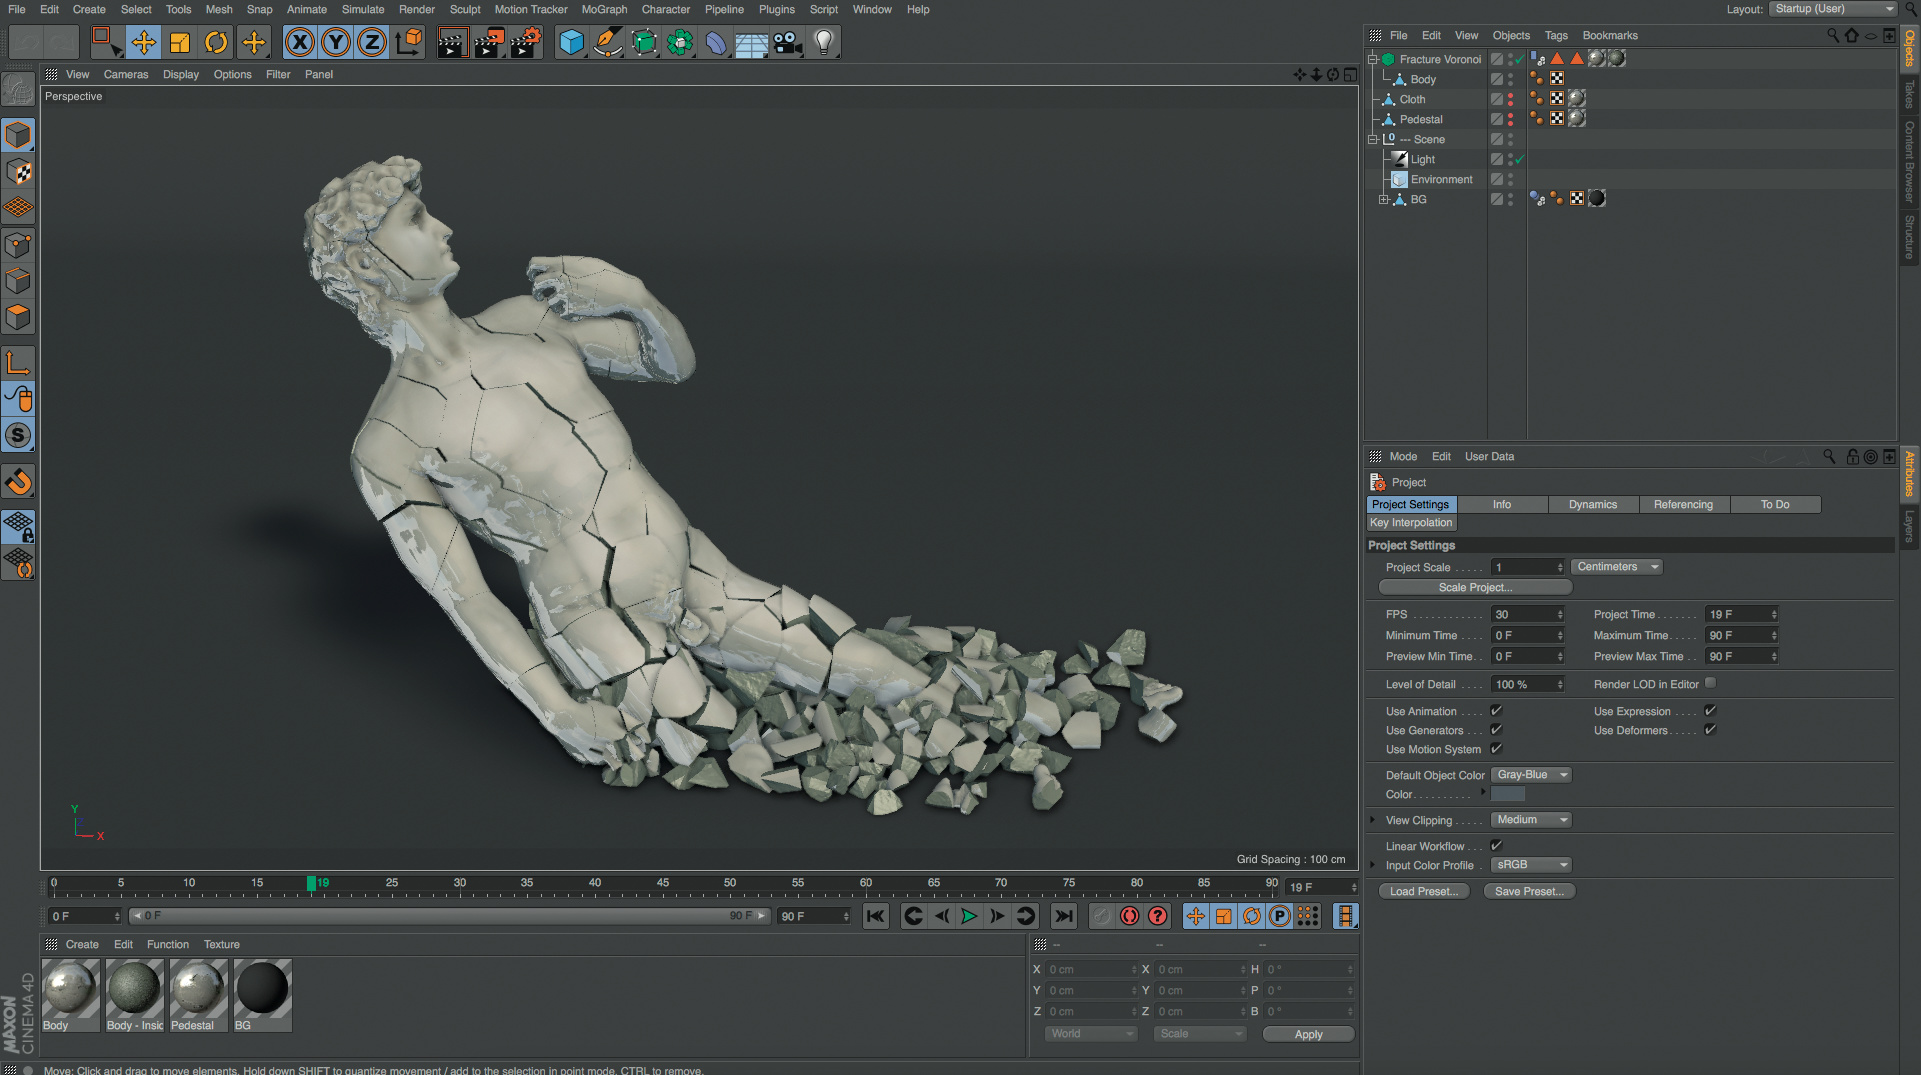Switch to the Dynamics tab
Viewport: 1921px width, 1075px height.
(1592, 505)
